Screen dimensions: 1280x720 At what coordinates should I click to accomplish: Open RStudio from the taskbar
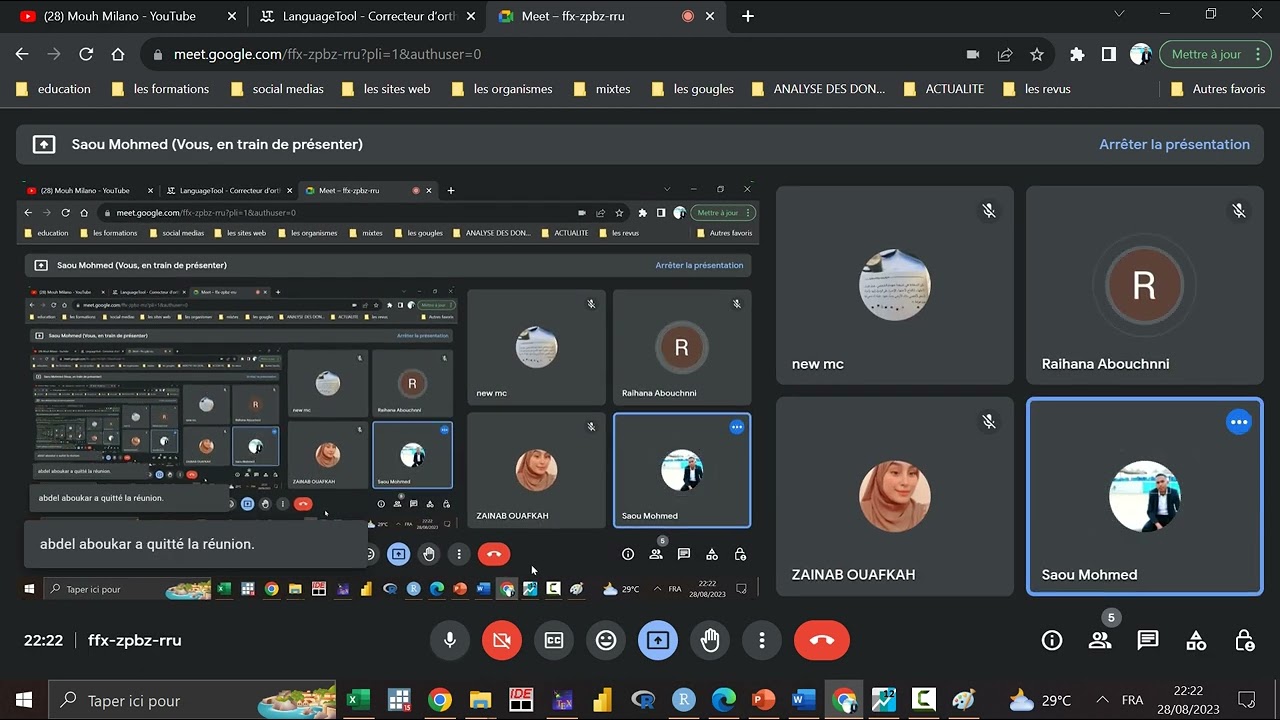pyautogui.click(x=683, y=700)
